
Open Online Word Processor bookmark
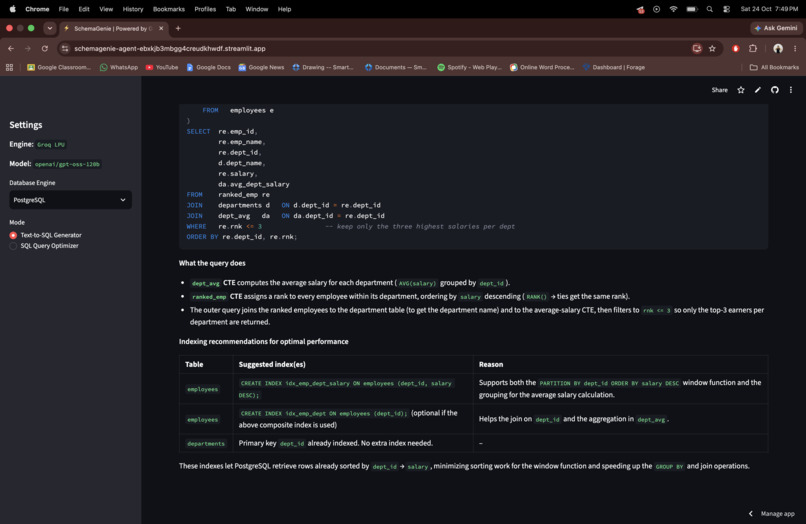[x=542, y=67]
